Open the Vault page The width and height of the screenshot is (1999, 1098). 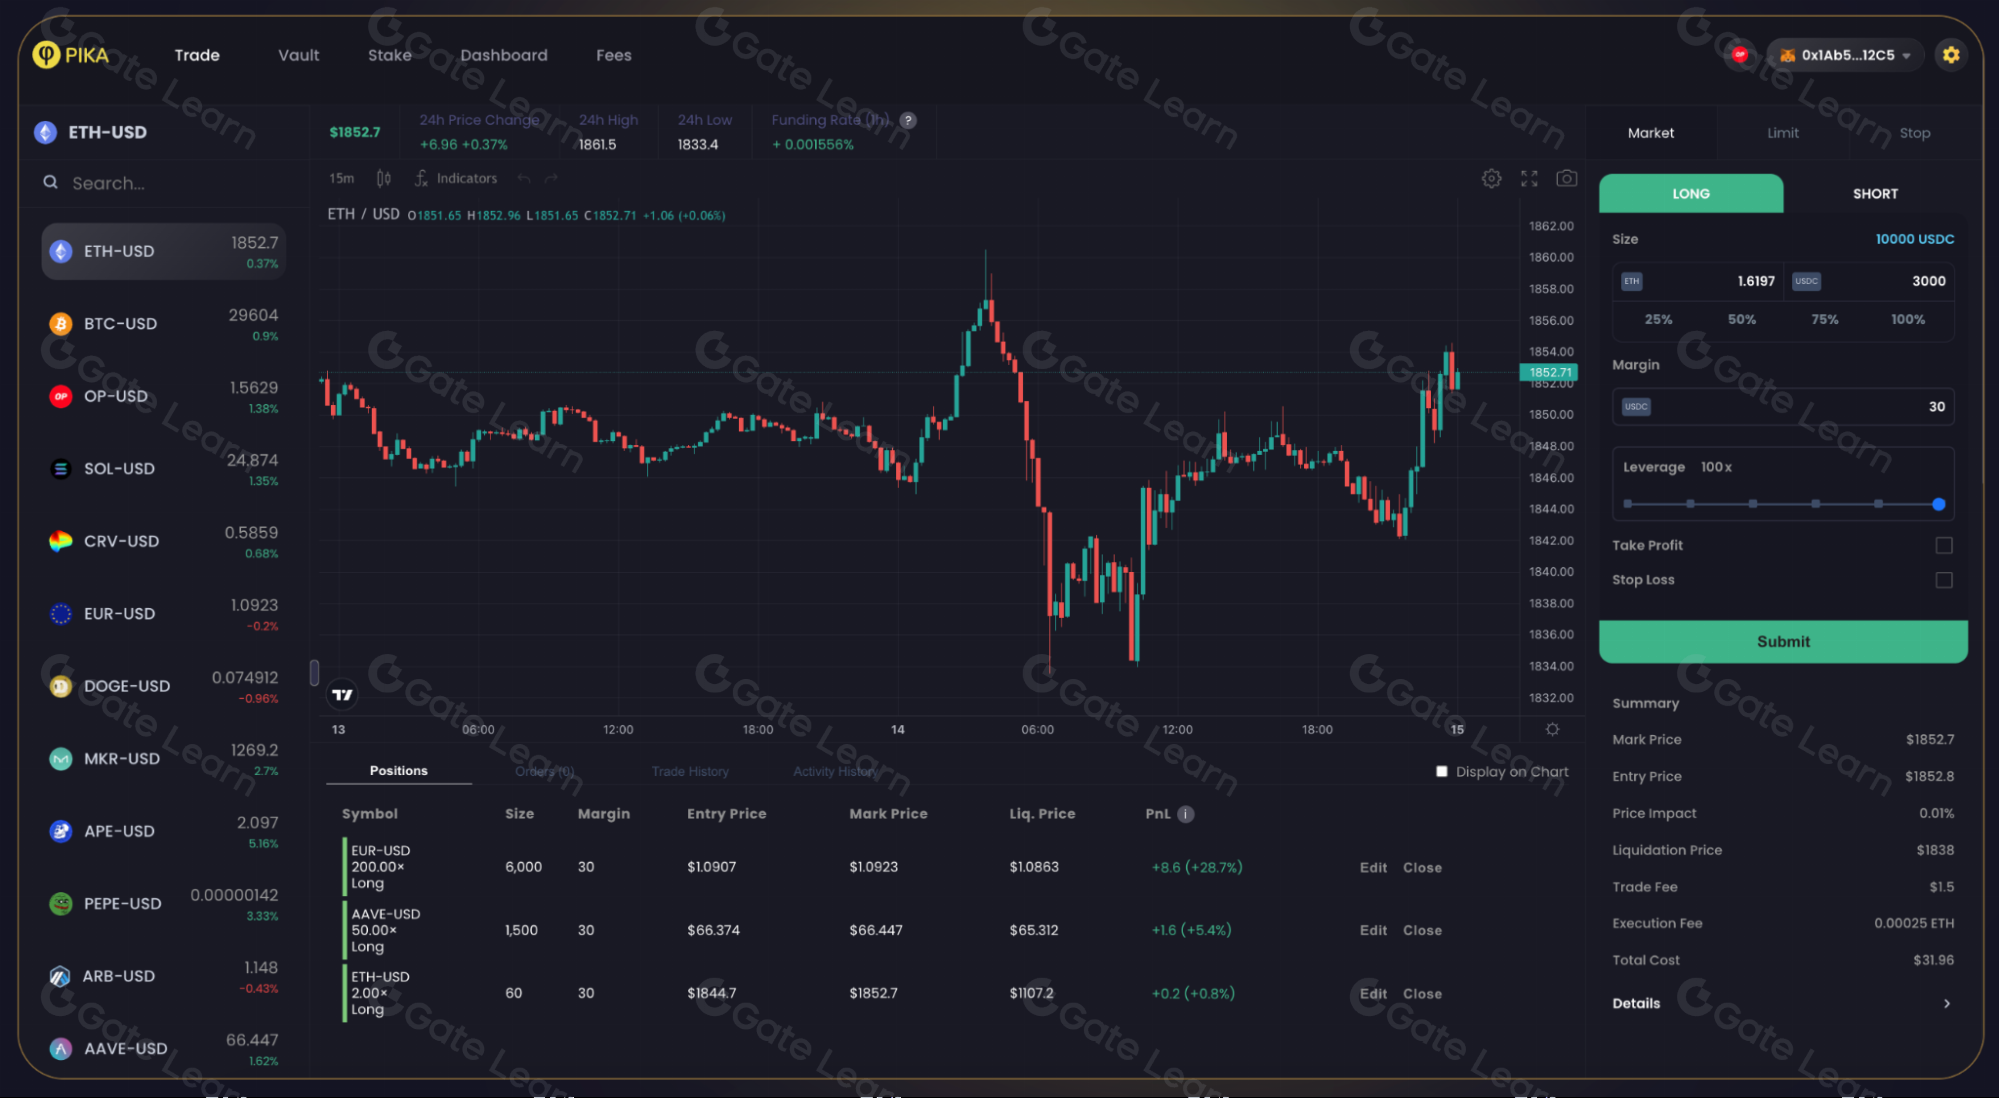pos(297,55)
